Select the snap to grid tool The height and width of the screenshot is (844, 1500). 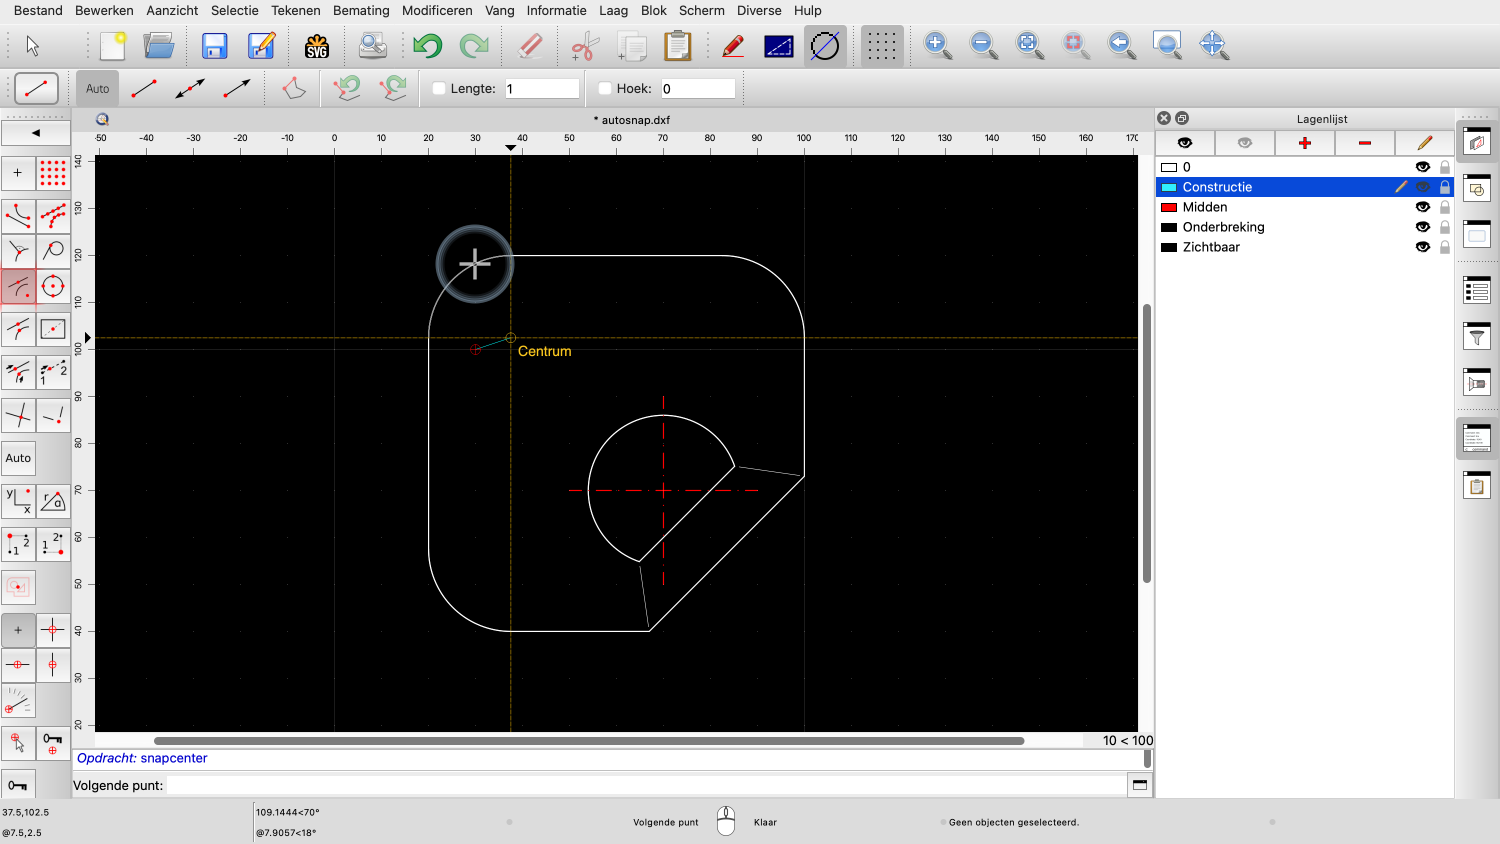[x=53, y=173]
